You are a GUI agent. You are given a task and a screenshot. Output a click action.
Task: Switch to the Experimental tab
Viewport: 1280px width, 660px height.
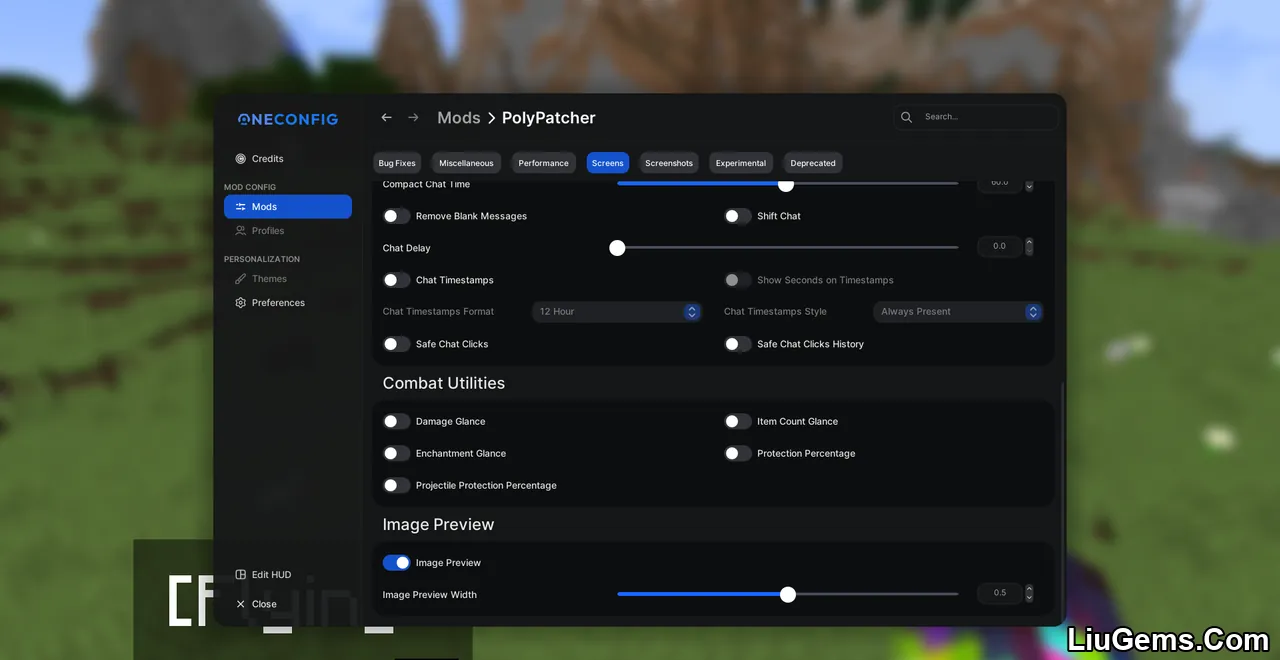(x=741, y=163)
